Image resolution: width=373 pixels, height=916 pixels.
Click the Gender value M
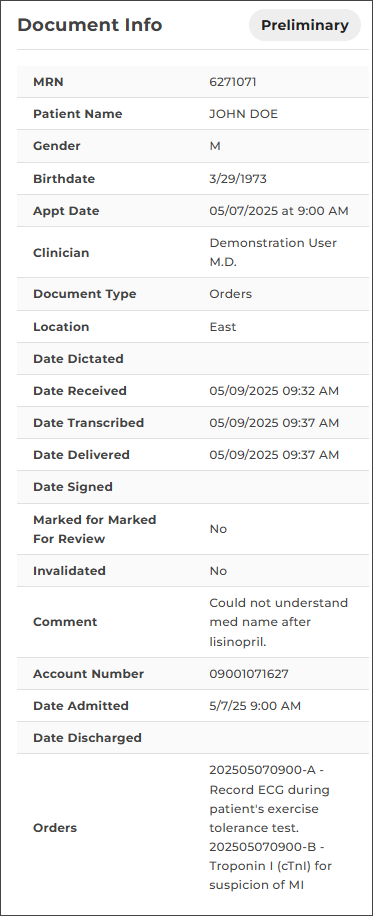click(x=215, y=146)
